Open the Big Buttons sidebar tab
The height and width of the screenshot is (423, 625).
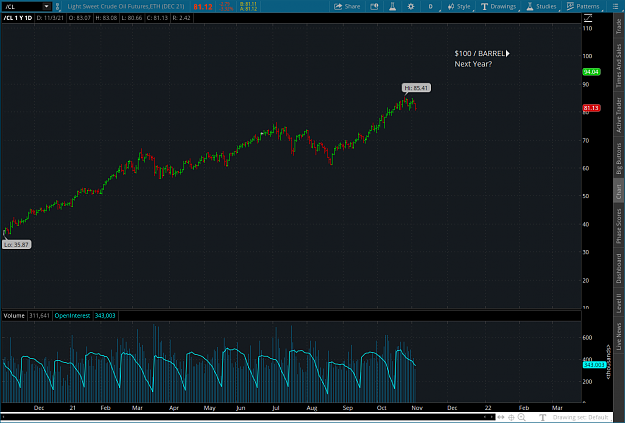tap(619, 159)
